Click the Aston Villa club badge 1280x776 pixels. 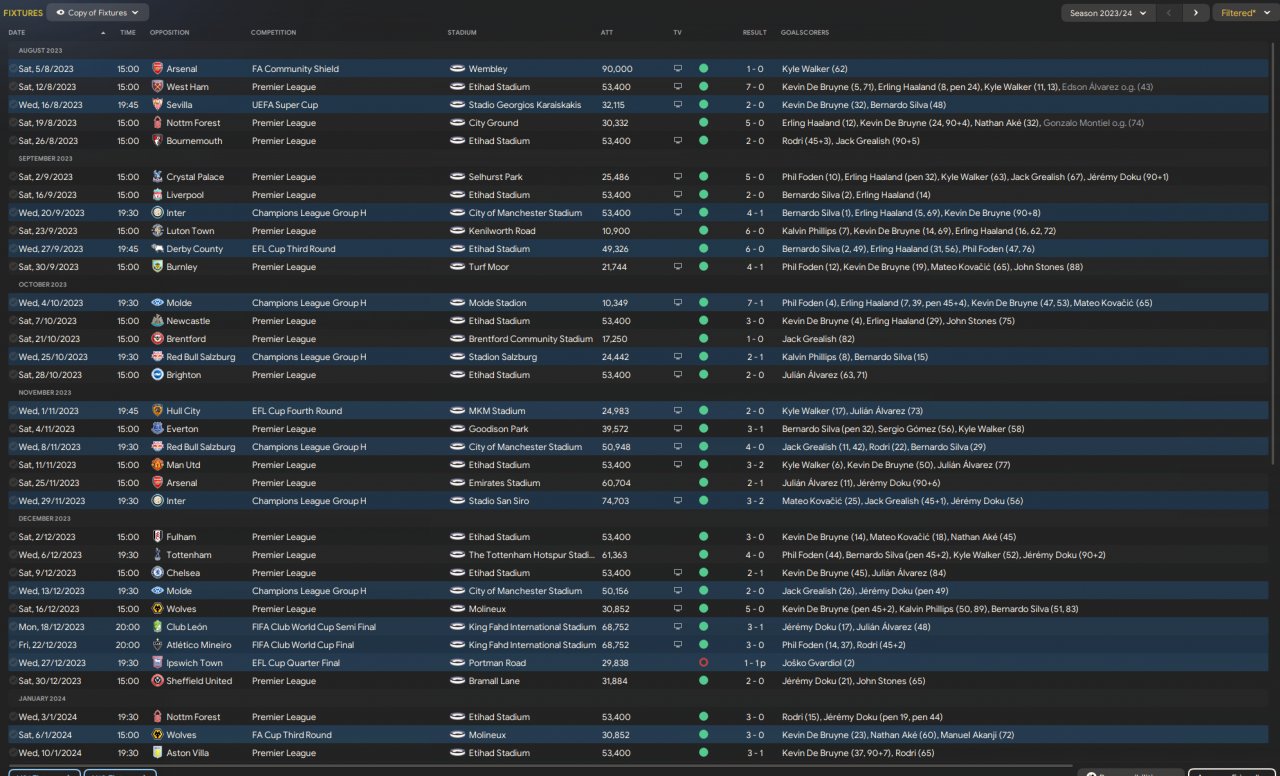[x=157, y=753]
